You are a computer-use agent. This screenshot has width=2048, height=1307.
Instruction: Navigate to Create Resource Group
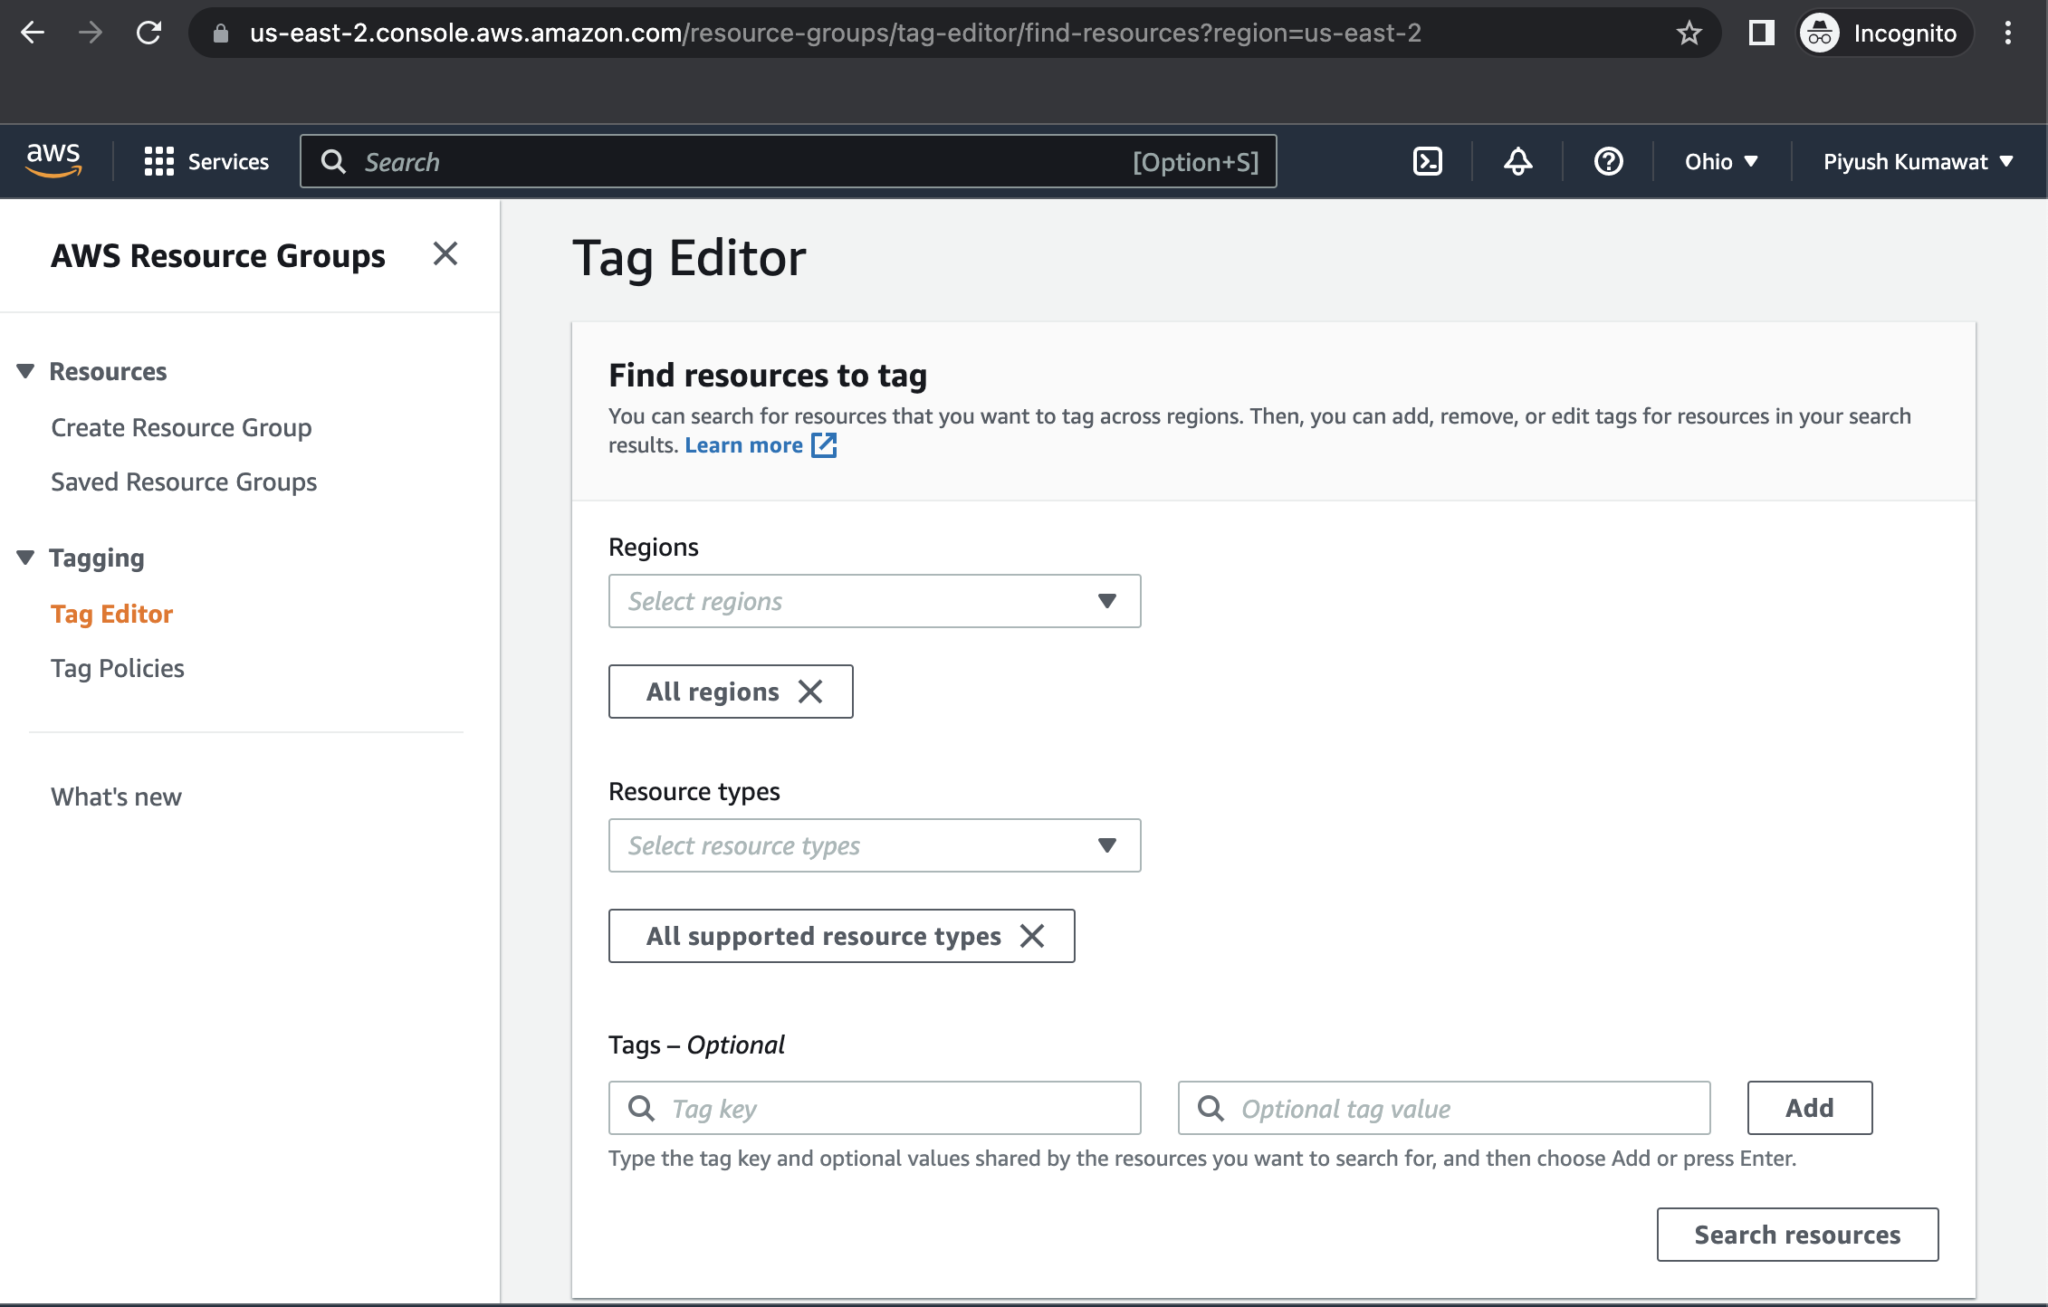click(x=181, y=427)
